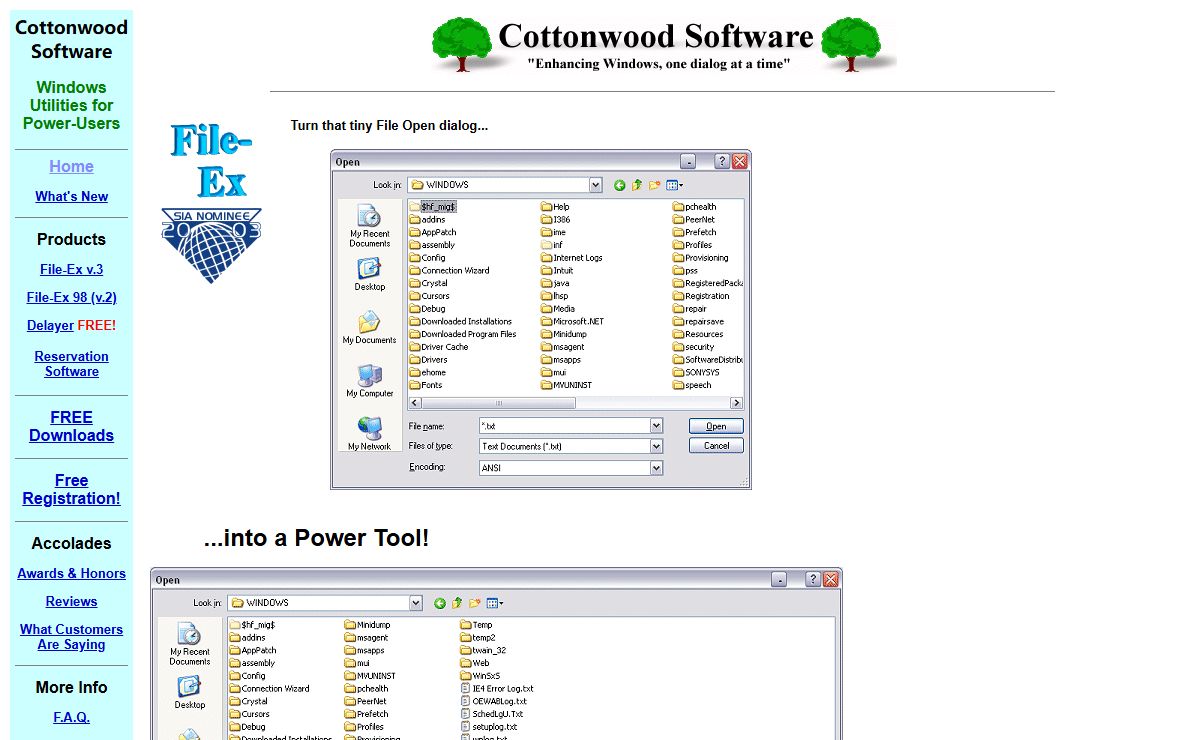Open the Reservation Software link
This screenshot has width=1200, height=740.
click(x=71, y=363)
